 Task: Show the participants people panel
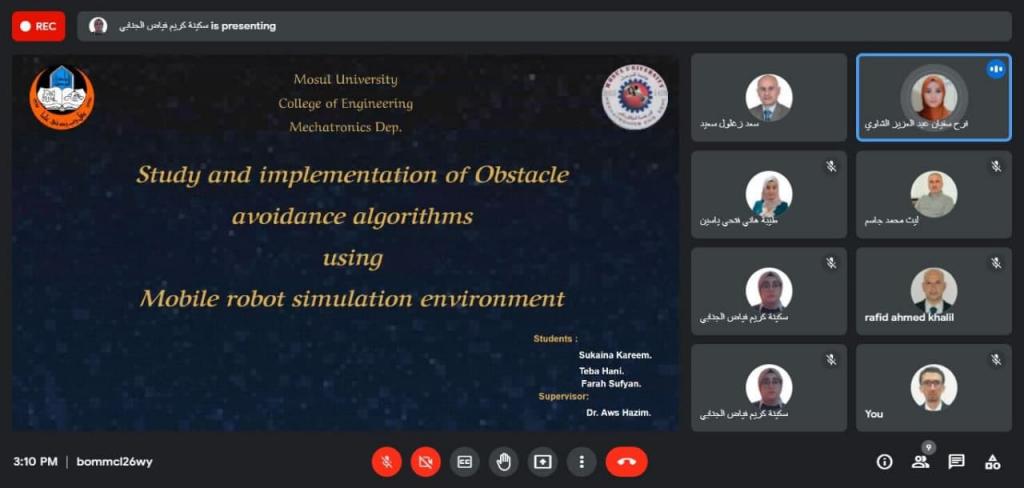pos(920,461)
